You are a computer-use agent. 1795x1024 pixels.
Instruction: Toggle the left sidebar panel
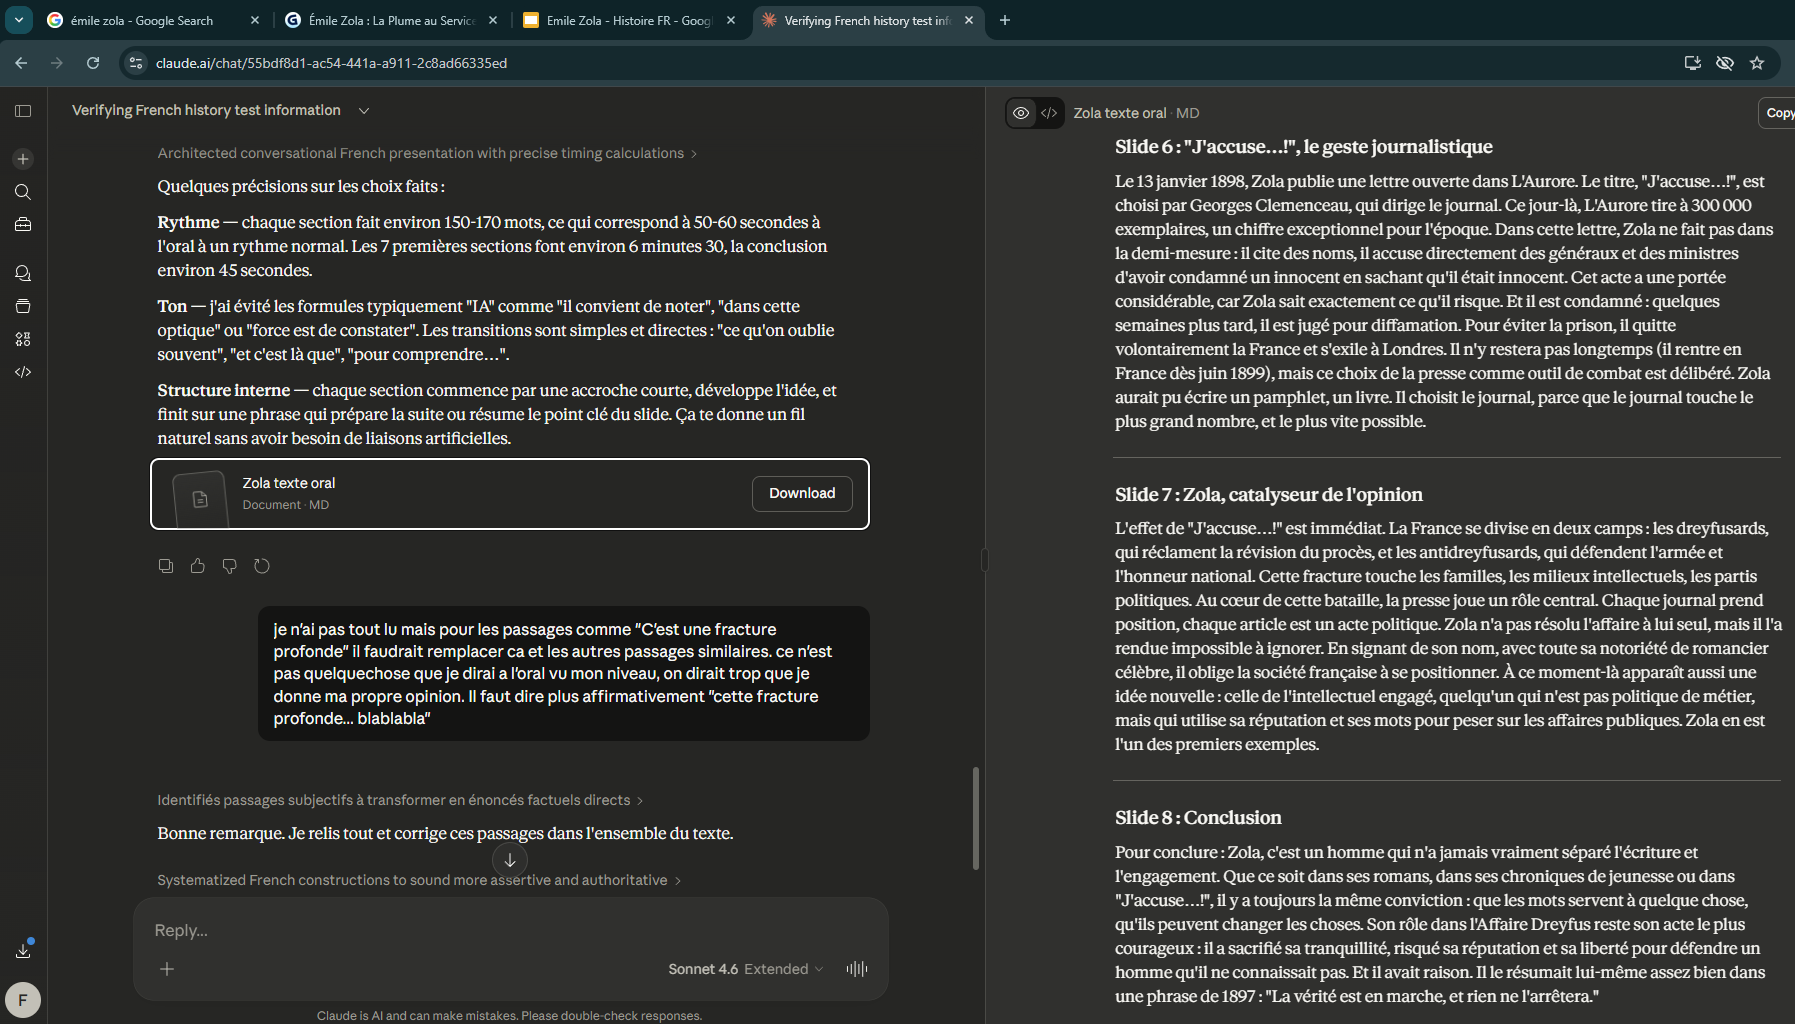(x=23, y=111)
